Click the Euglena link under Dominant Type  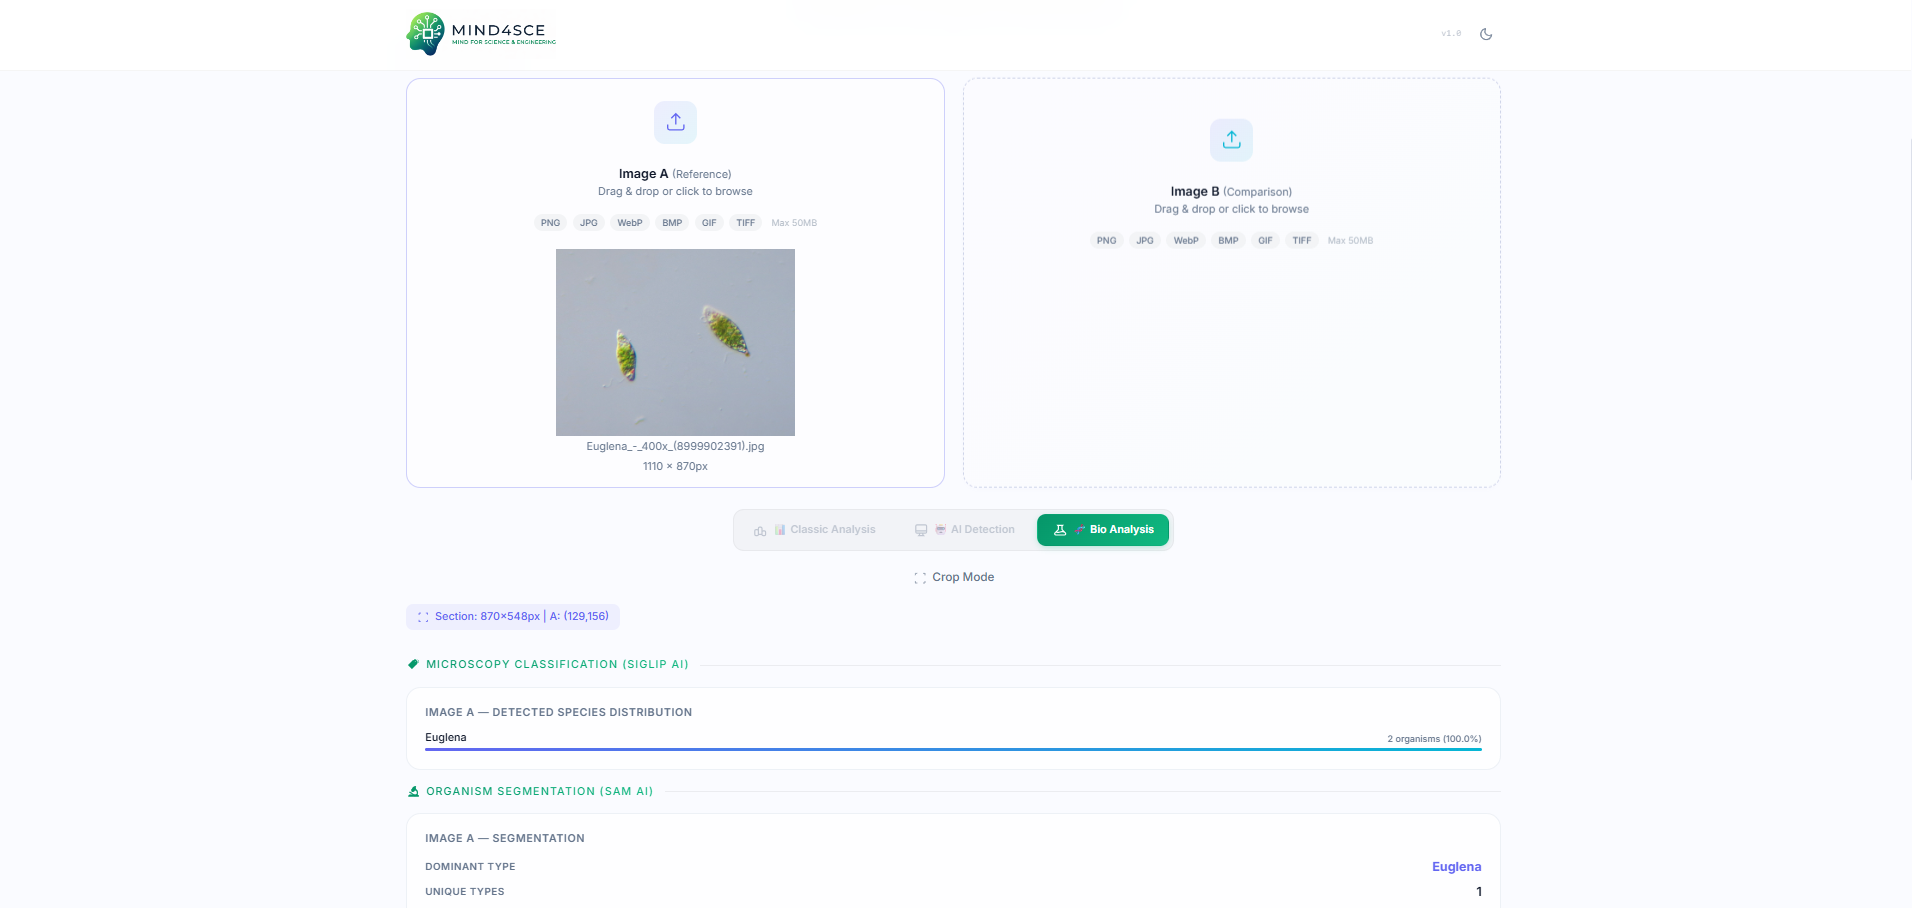tap(1456, 866)
